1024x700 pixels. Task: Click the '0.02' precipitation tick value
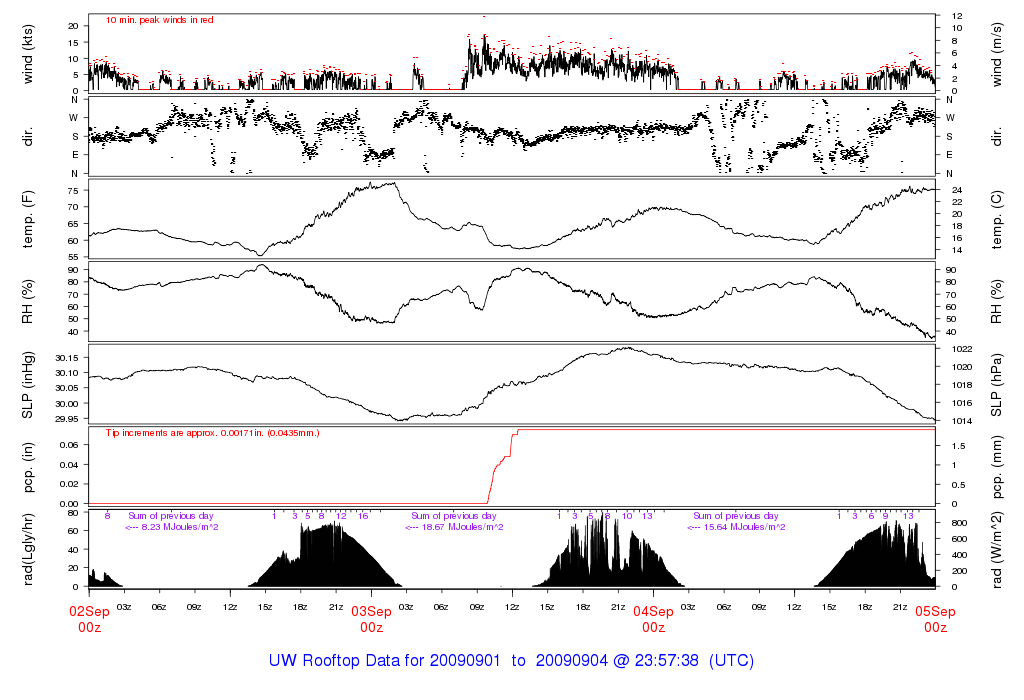[x=69, y=484]
